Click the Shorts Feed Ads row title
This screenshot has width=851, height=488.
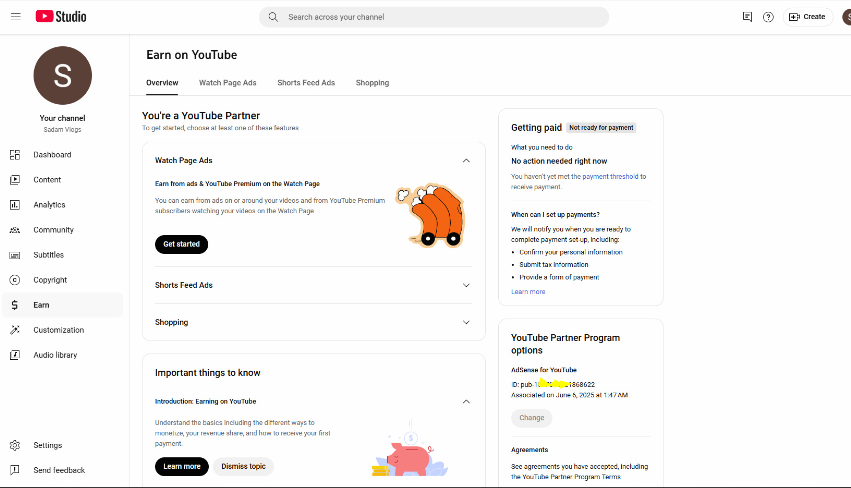click(x=183, y=286)
